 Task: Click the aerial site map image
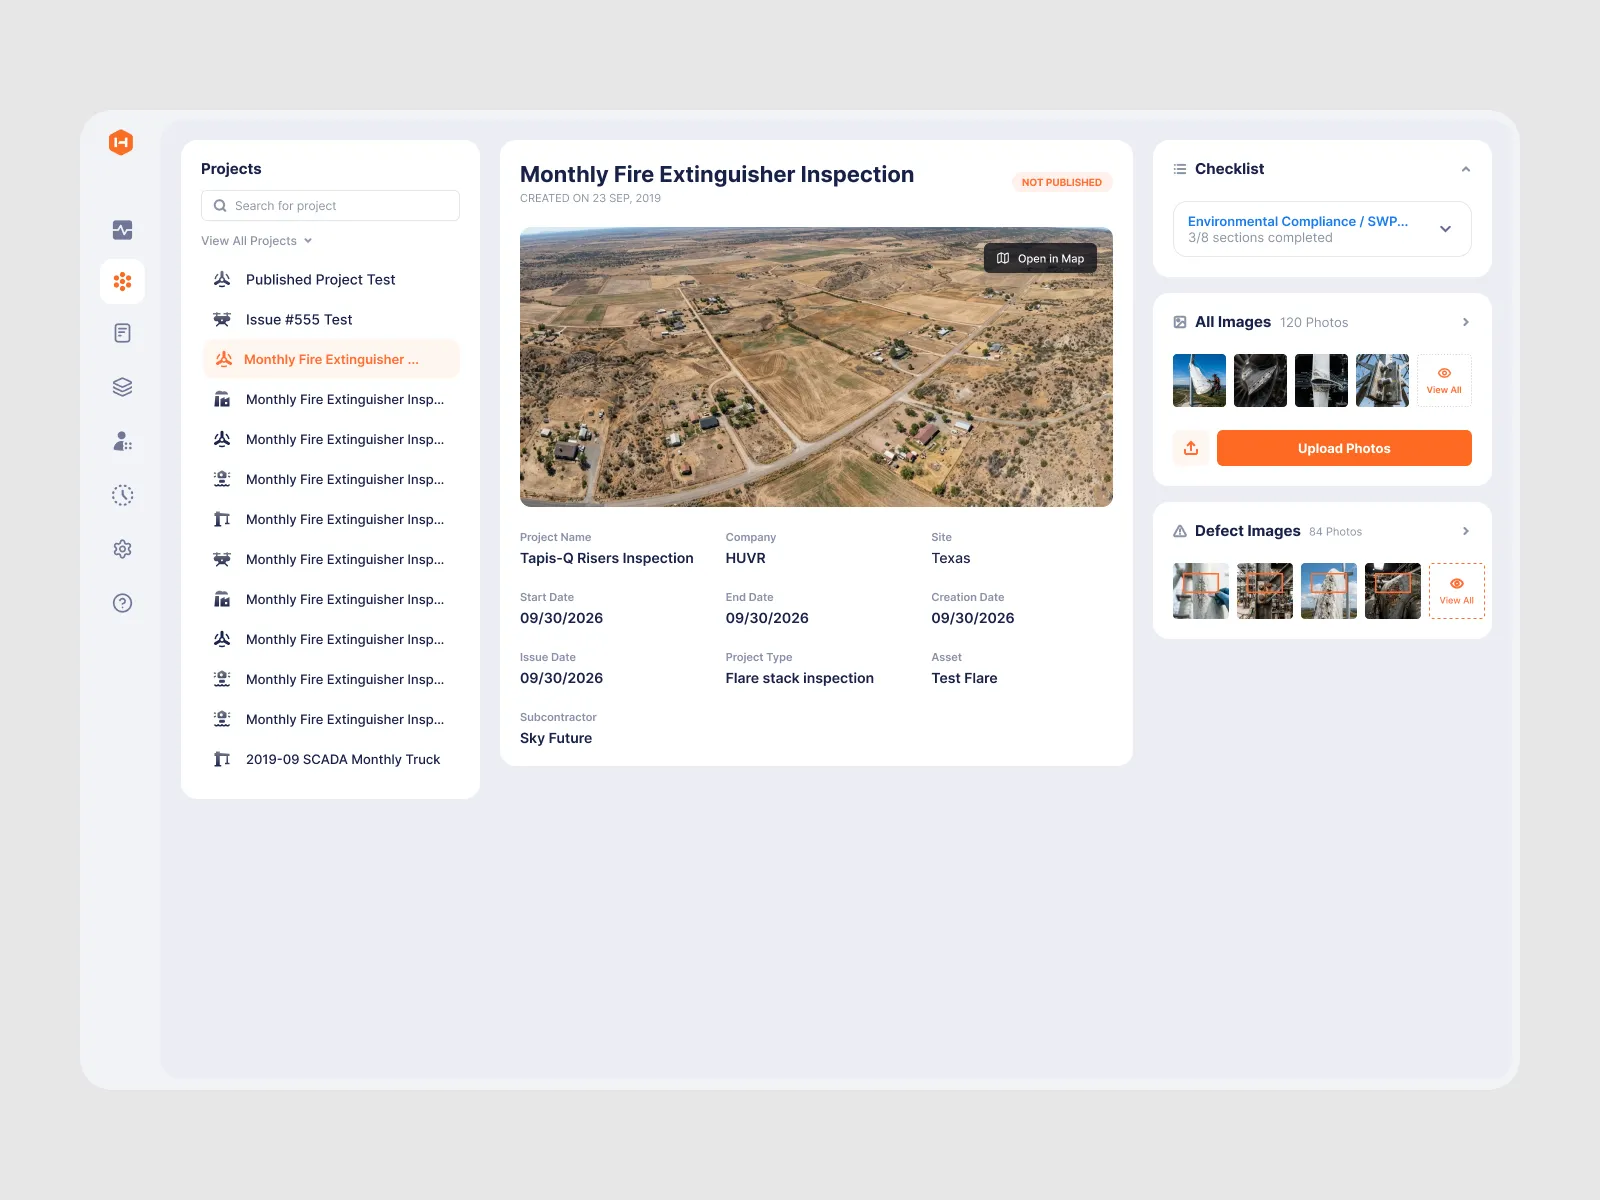(x=816, y=367)
